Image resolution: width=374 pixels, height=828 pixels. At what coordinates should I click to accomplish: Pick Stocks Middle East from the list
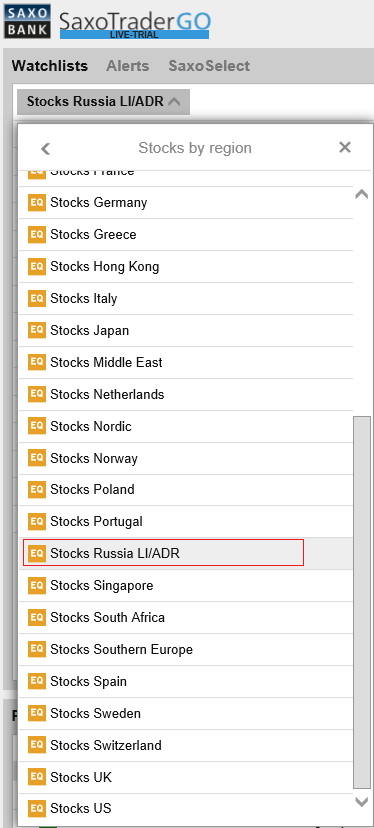tap(186, 362)
